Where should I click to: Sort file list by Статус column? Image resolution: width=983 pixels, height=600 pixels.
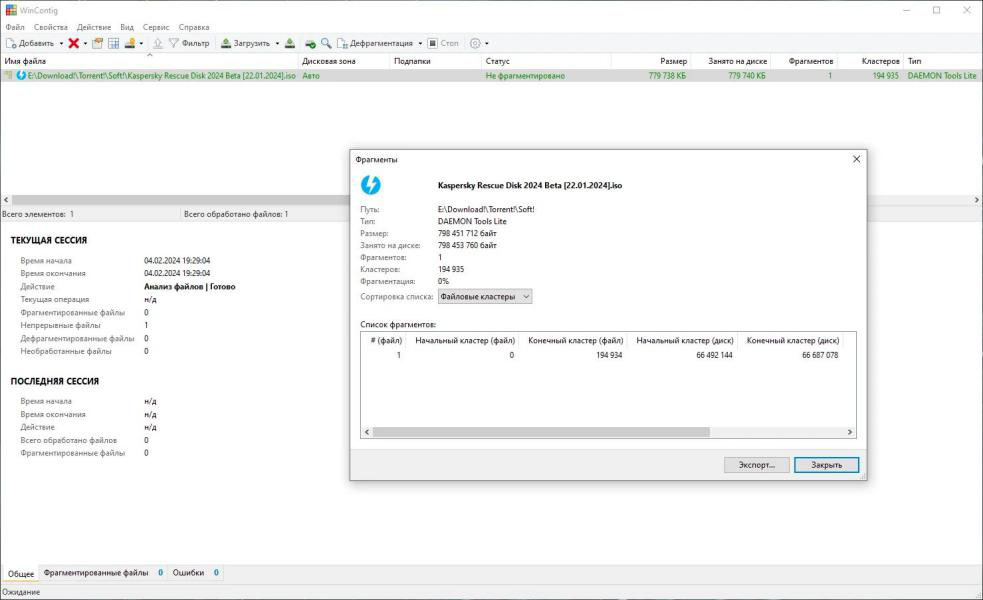pos(546,61)
